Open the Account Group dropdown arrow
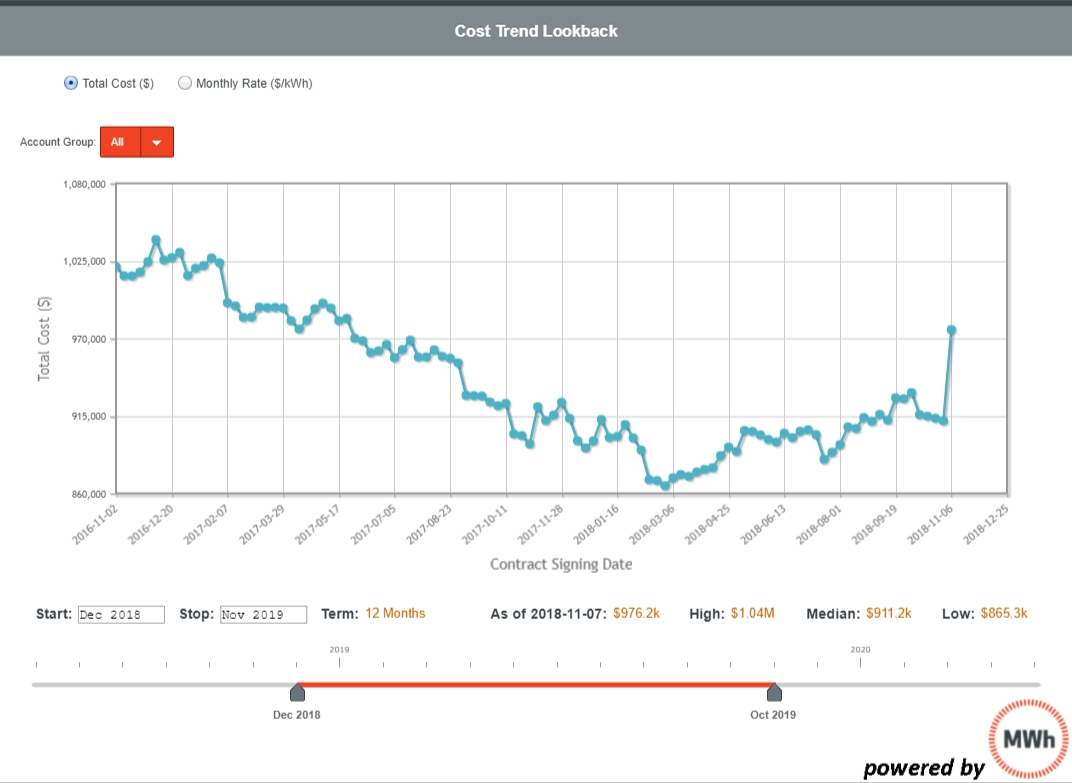 [159, 142]
